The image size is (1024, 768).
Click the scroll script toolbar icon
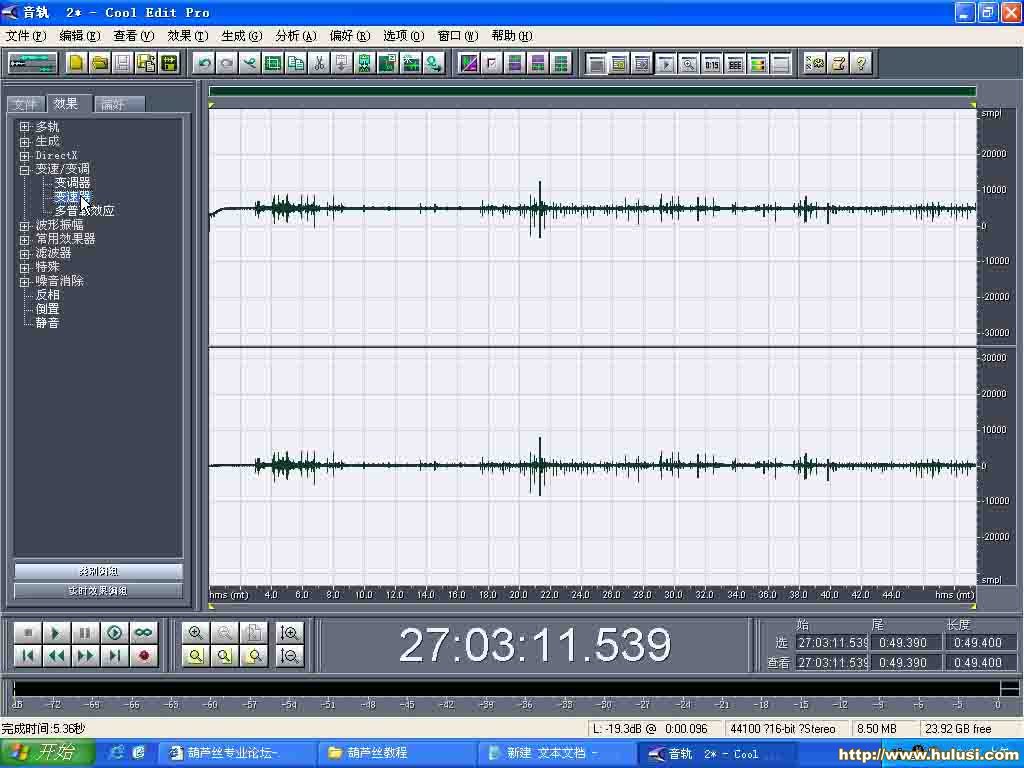tap(839, 63)
